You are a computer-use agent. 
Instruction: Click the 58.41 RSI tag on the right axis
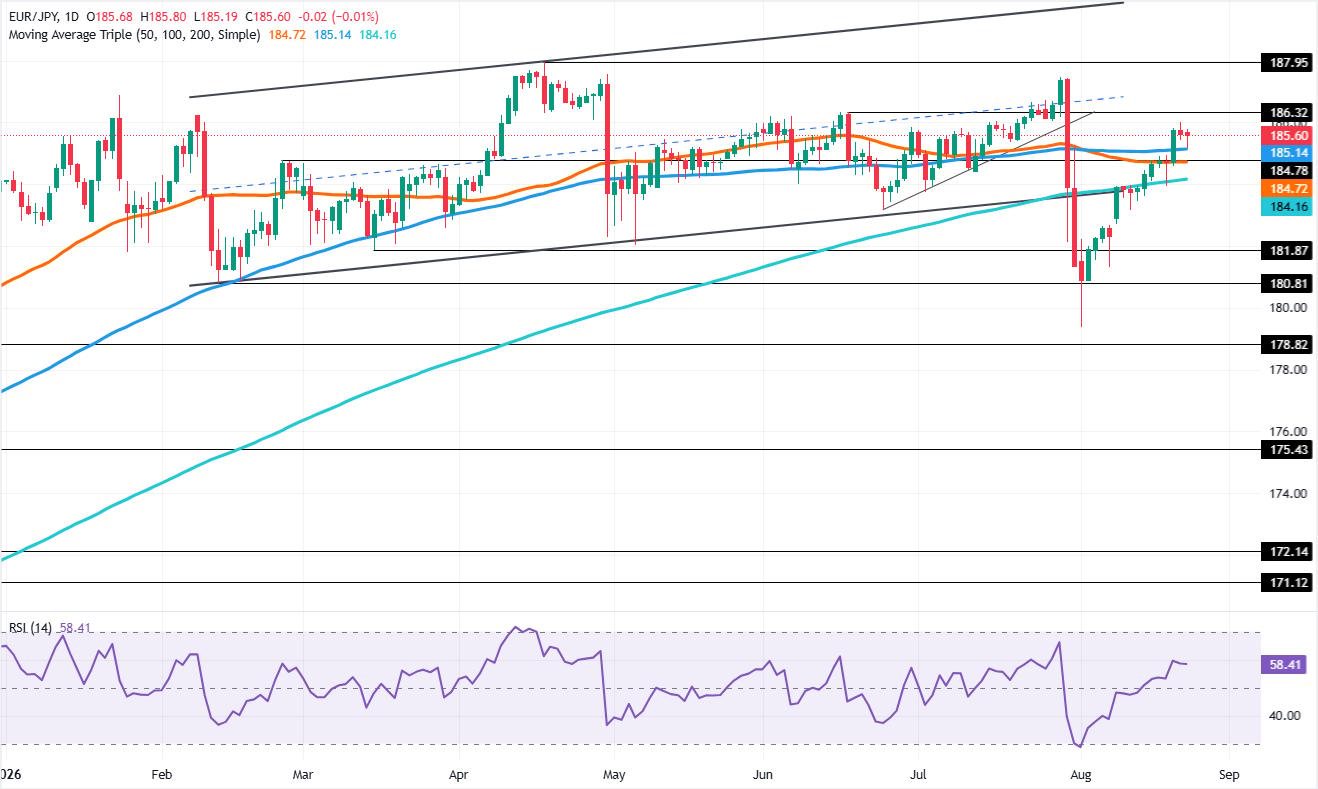[x=1286, y=663]
